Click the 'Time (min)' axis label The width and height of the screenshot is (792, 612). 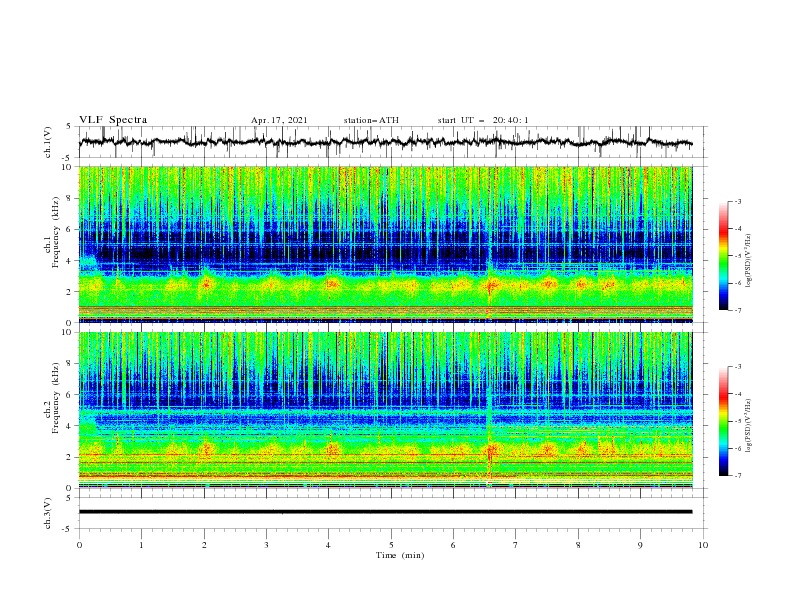click(x=400, y=555)
